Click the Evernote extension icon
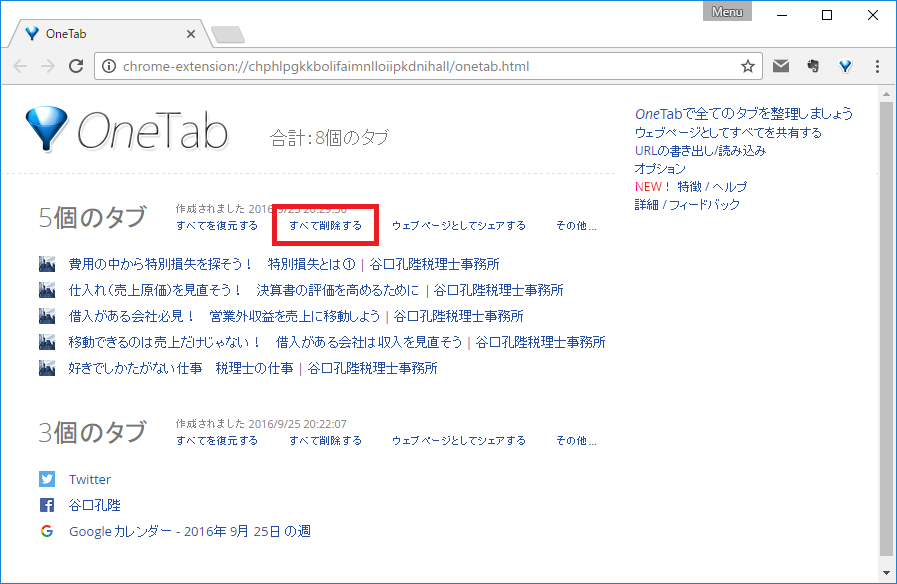 [x=813, y=67]
